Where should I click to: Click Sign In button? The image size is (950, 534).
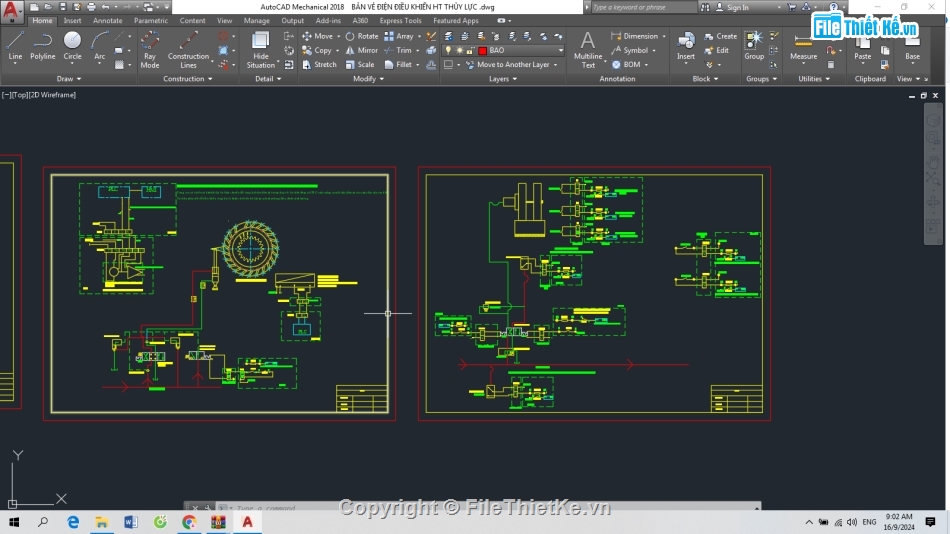[x=732, y=7]
